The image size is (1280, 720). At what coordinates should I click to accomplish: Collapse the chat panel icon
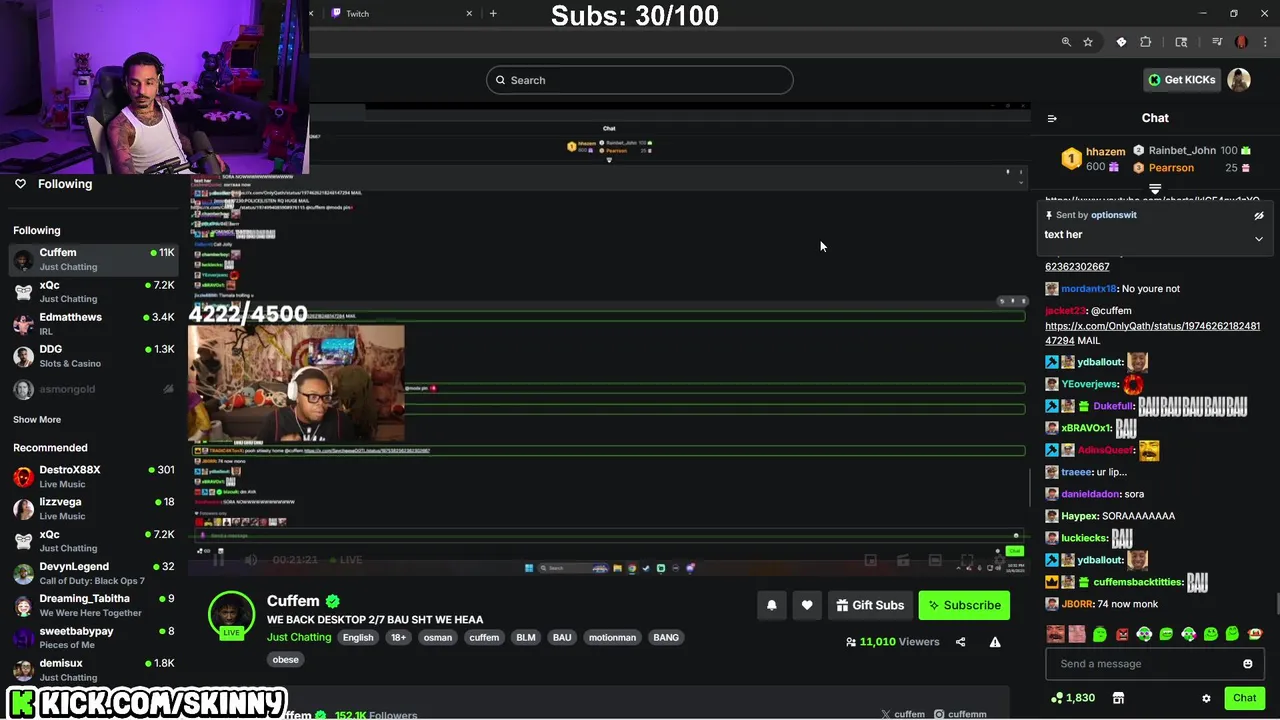pyautogui.click(x=1052, y=118)
